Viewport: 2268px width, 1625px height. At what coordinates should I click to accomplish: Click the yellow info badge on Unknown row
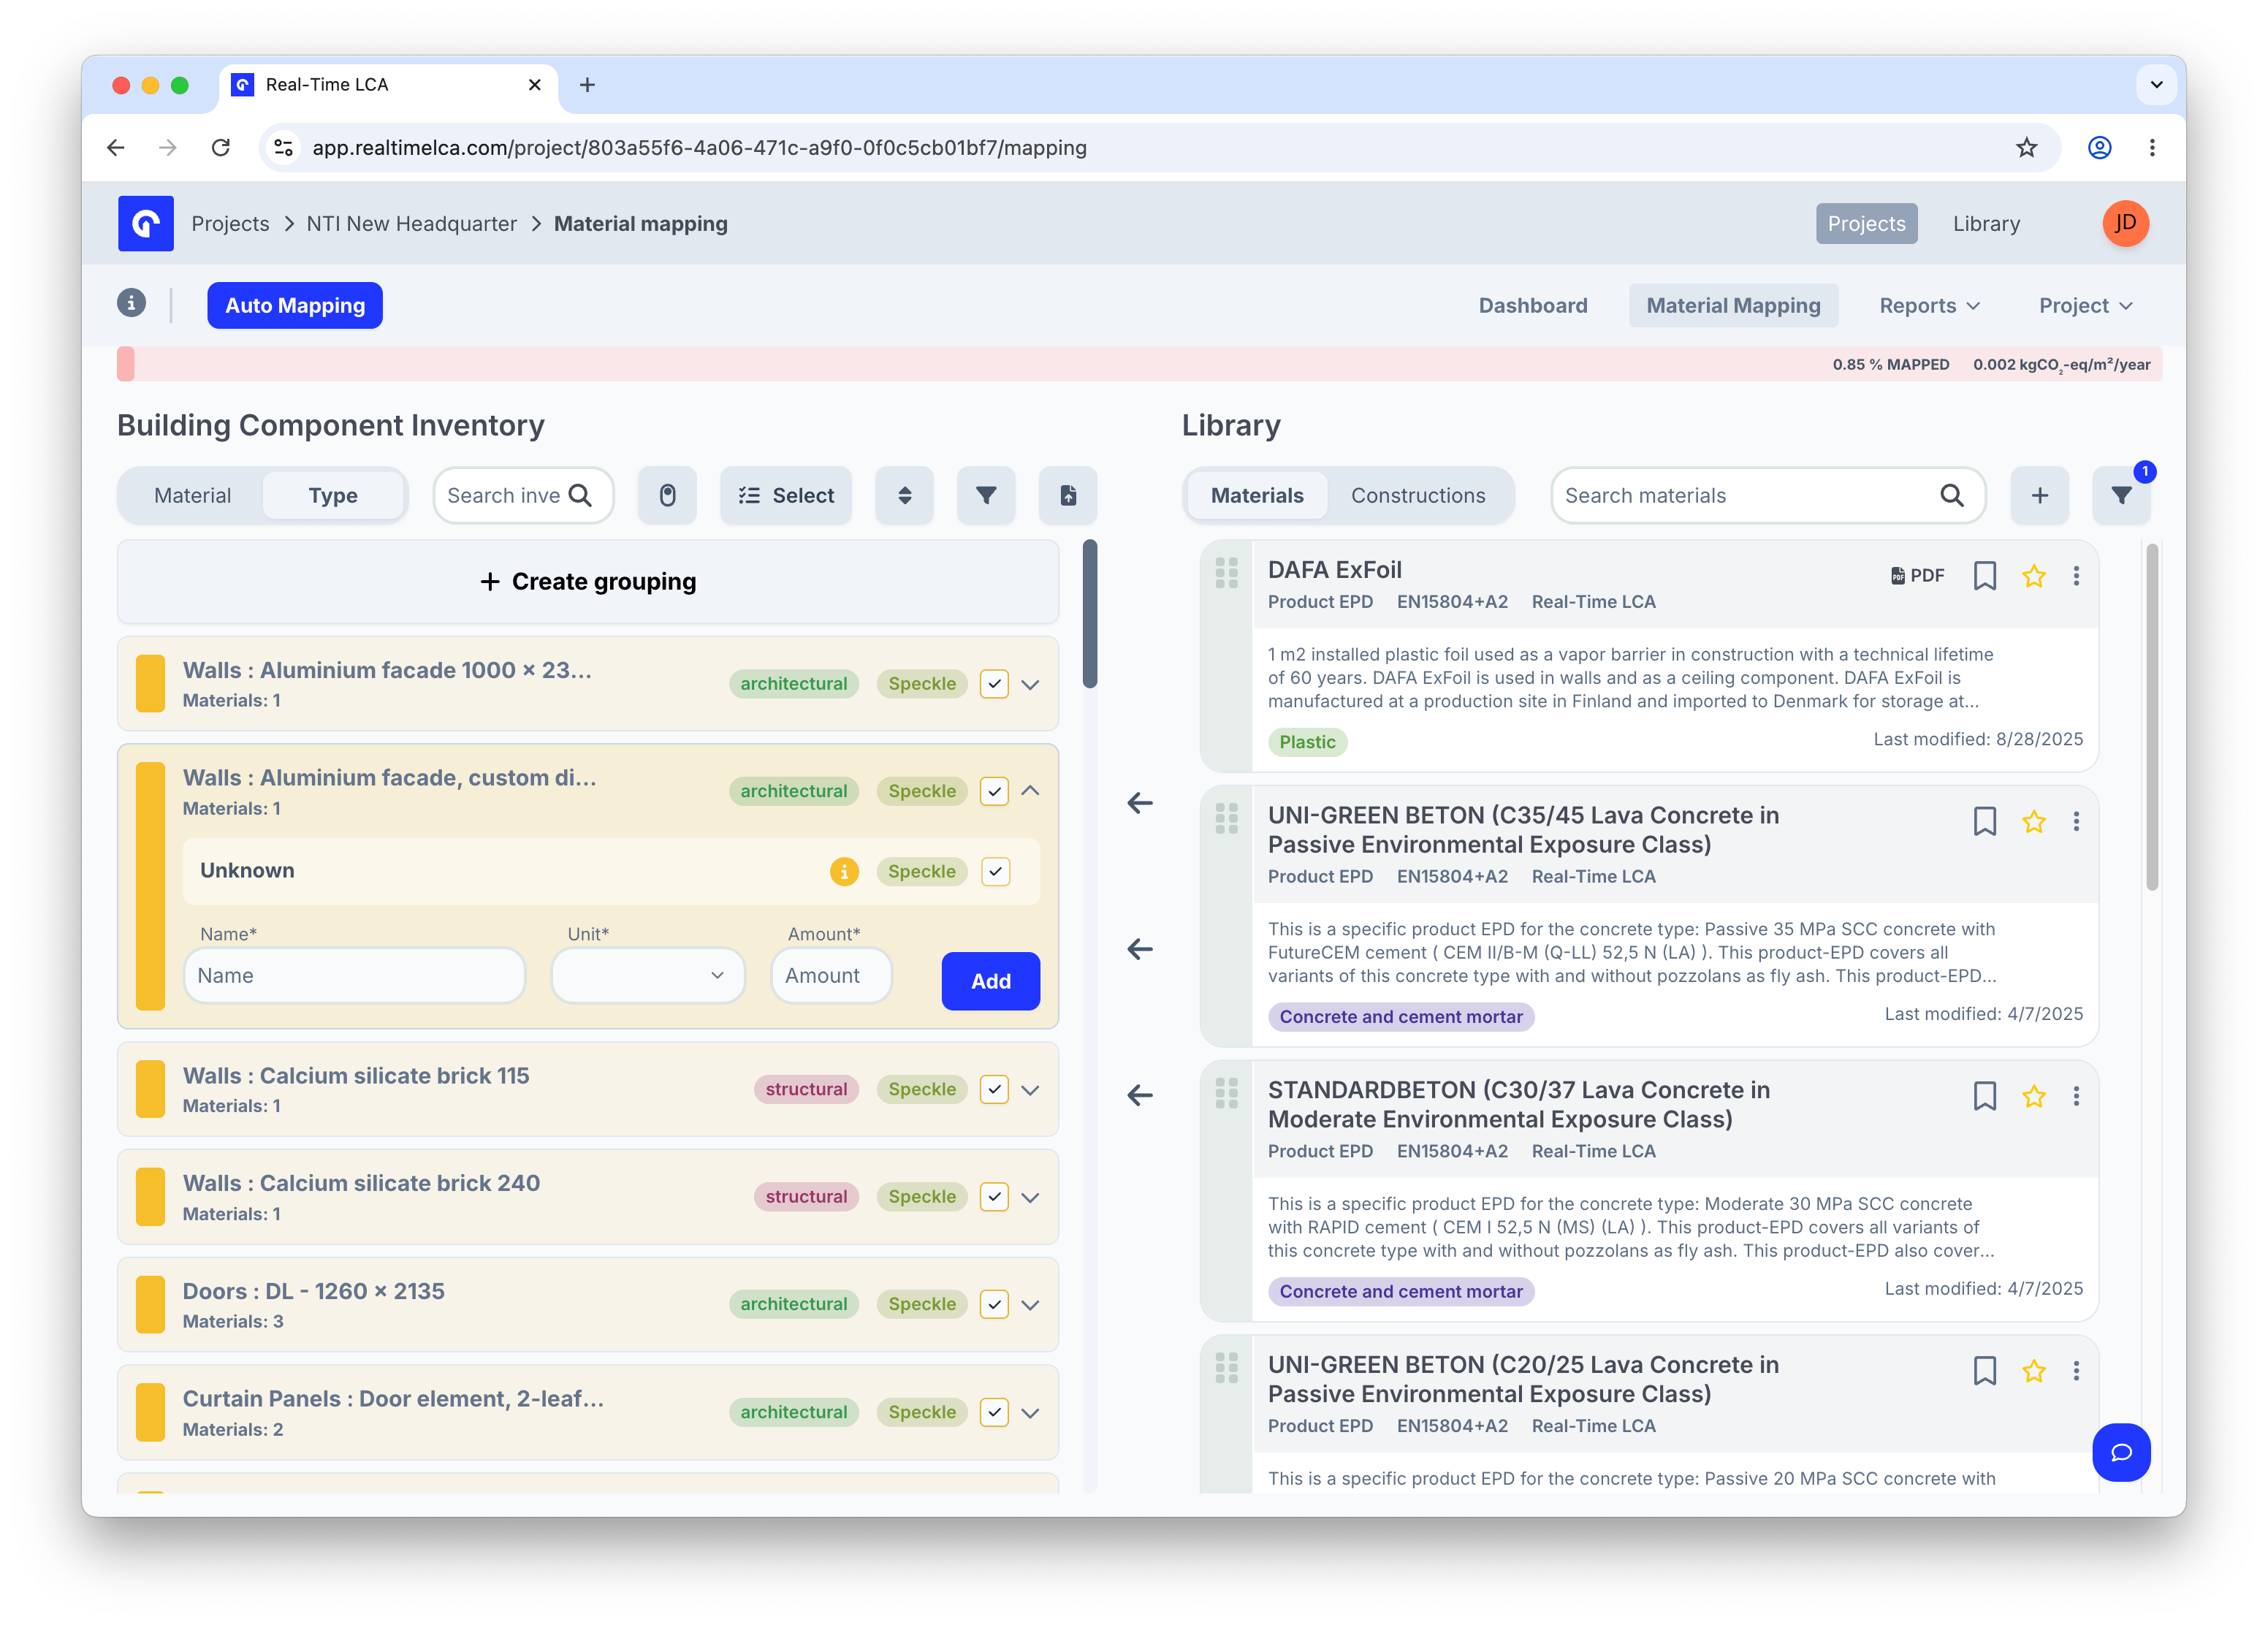click(x=844, y=871)
